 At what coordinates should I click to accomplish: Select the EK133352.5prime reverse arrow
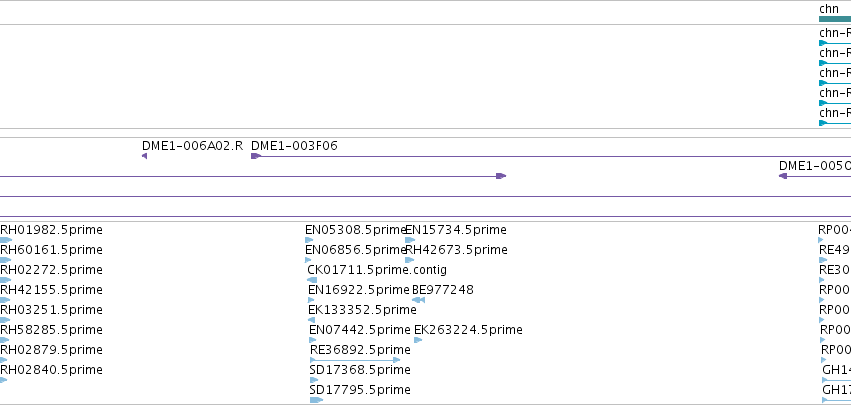click(312, 320)
